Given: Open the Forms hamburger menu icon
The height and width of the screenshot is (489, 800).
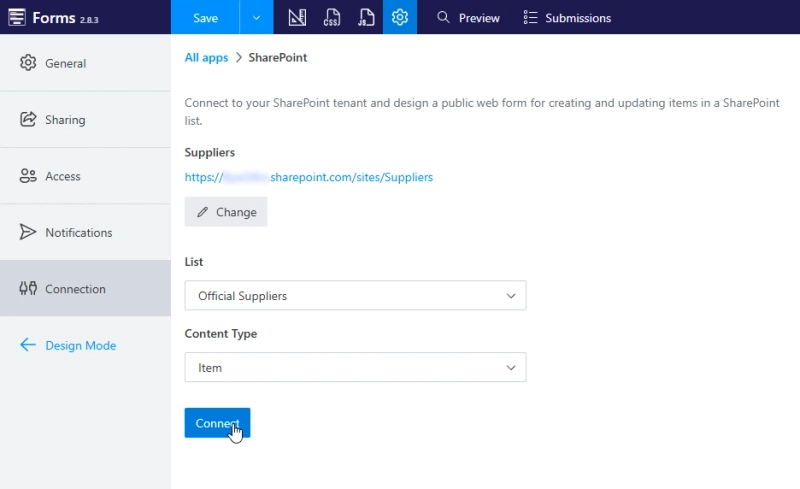Looking at the screenshot, I should 16,17.
